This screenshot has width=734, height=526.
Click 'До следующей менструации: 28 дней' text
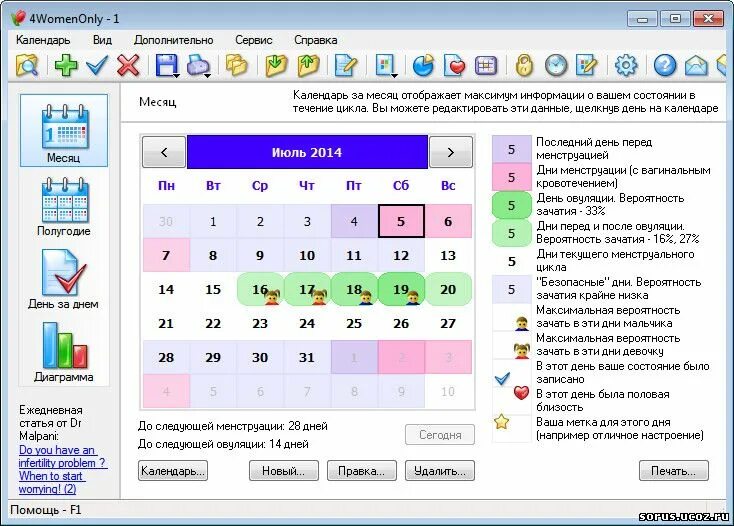click(x=233, y=426)
